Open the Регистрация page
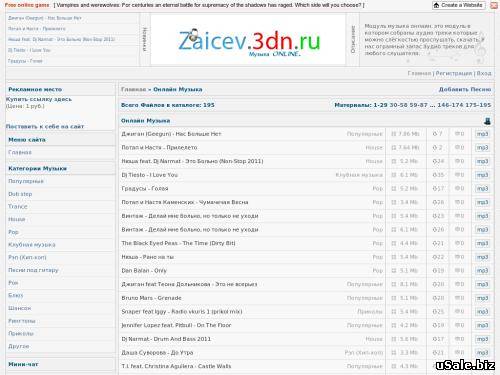This screenshot has width=500, height=375. (x=454, y=73)
